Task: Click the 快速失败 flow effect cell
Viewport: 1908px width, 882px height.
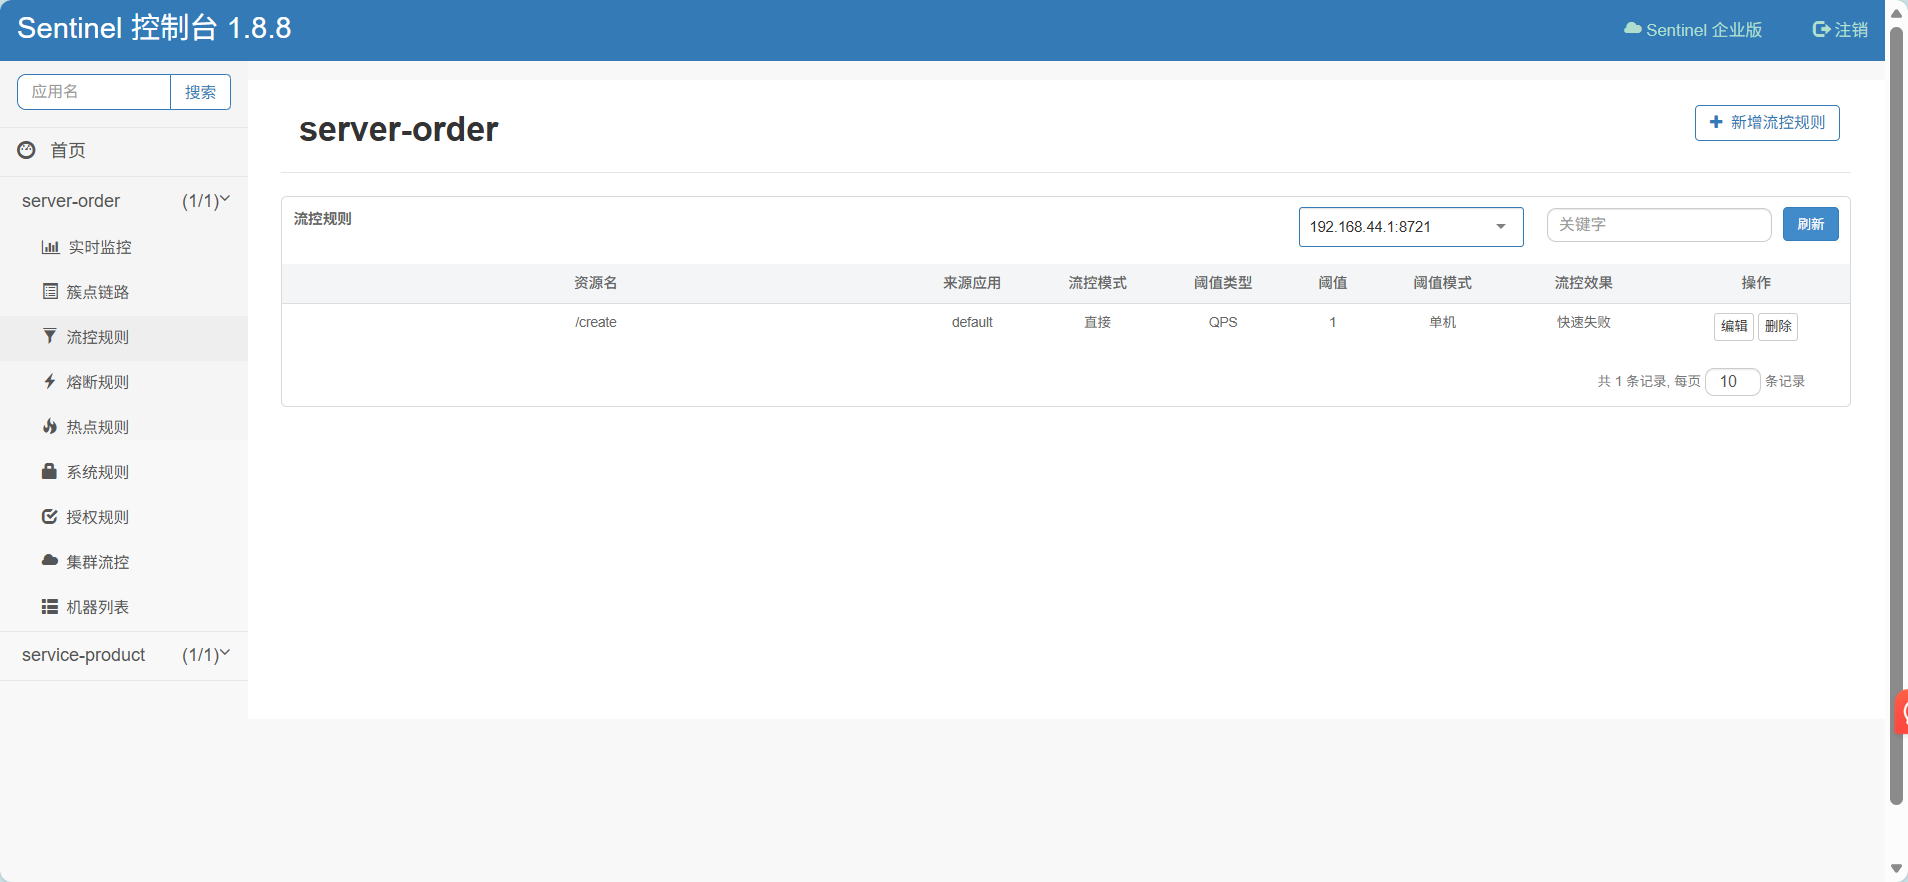Action: coord(1583,322)
